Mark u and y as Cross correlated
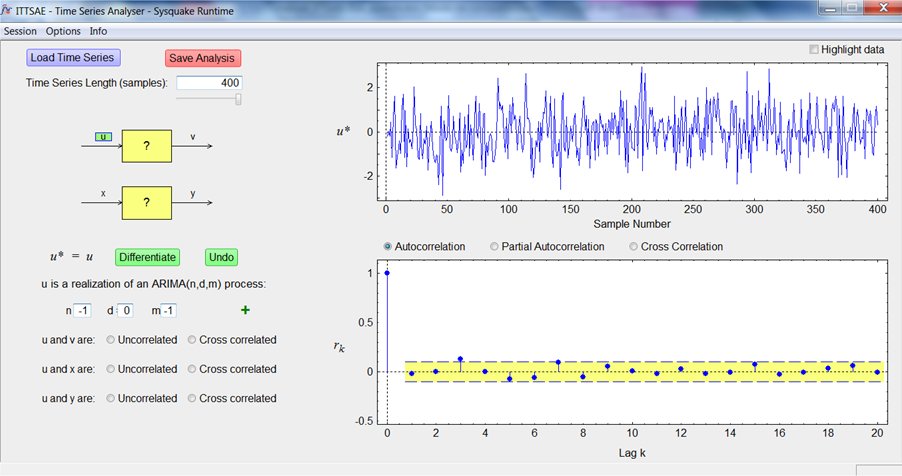 coord(192,398)
